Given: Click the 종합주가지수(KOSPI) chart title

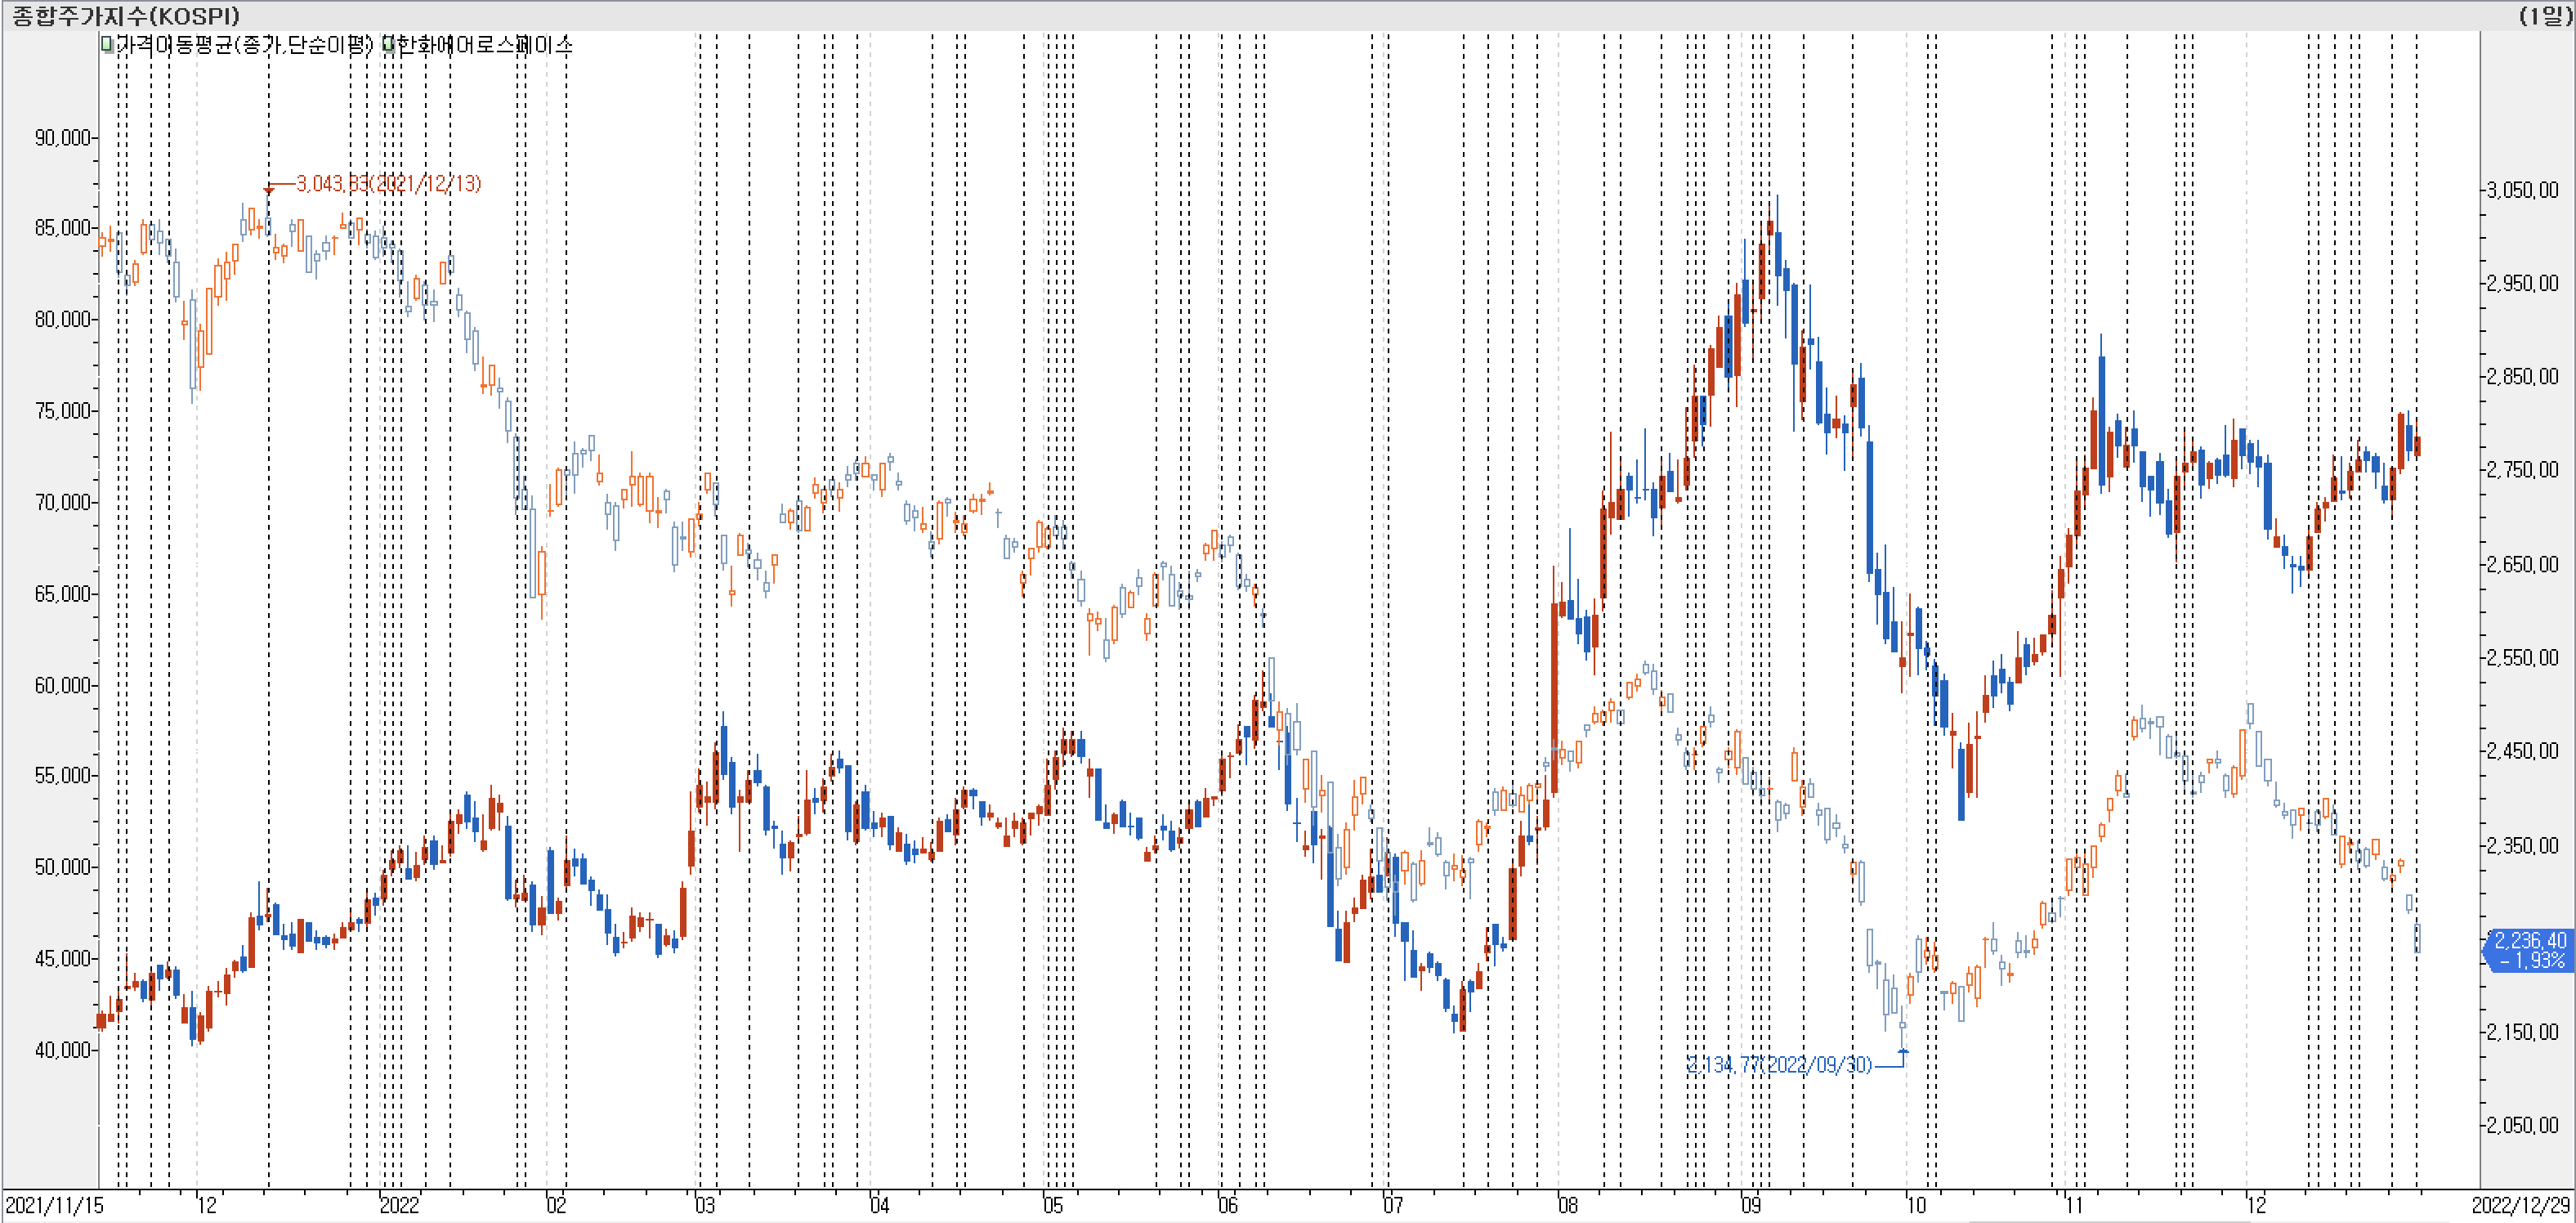Looking at the screenshot, I should (x=126, y=15).
